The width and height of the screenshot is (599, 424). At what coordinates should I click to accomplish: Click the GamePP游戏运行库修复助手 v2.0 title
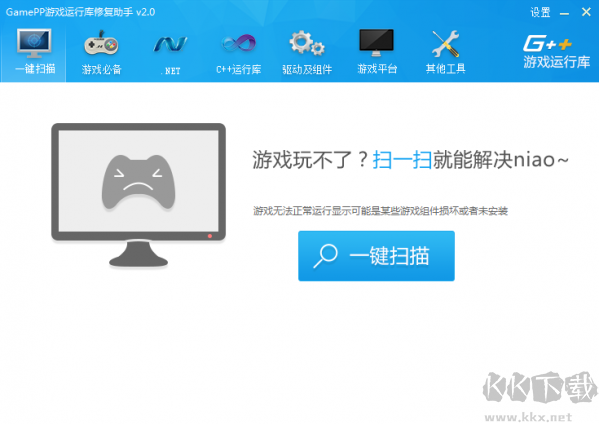[x=80, y=12]
